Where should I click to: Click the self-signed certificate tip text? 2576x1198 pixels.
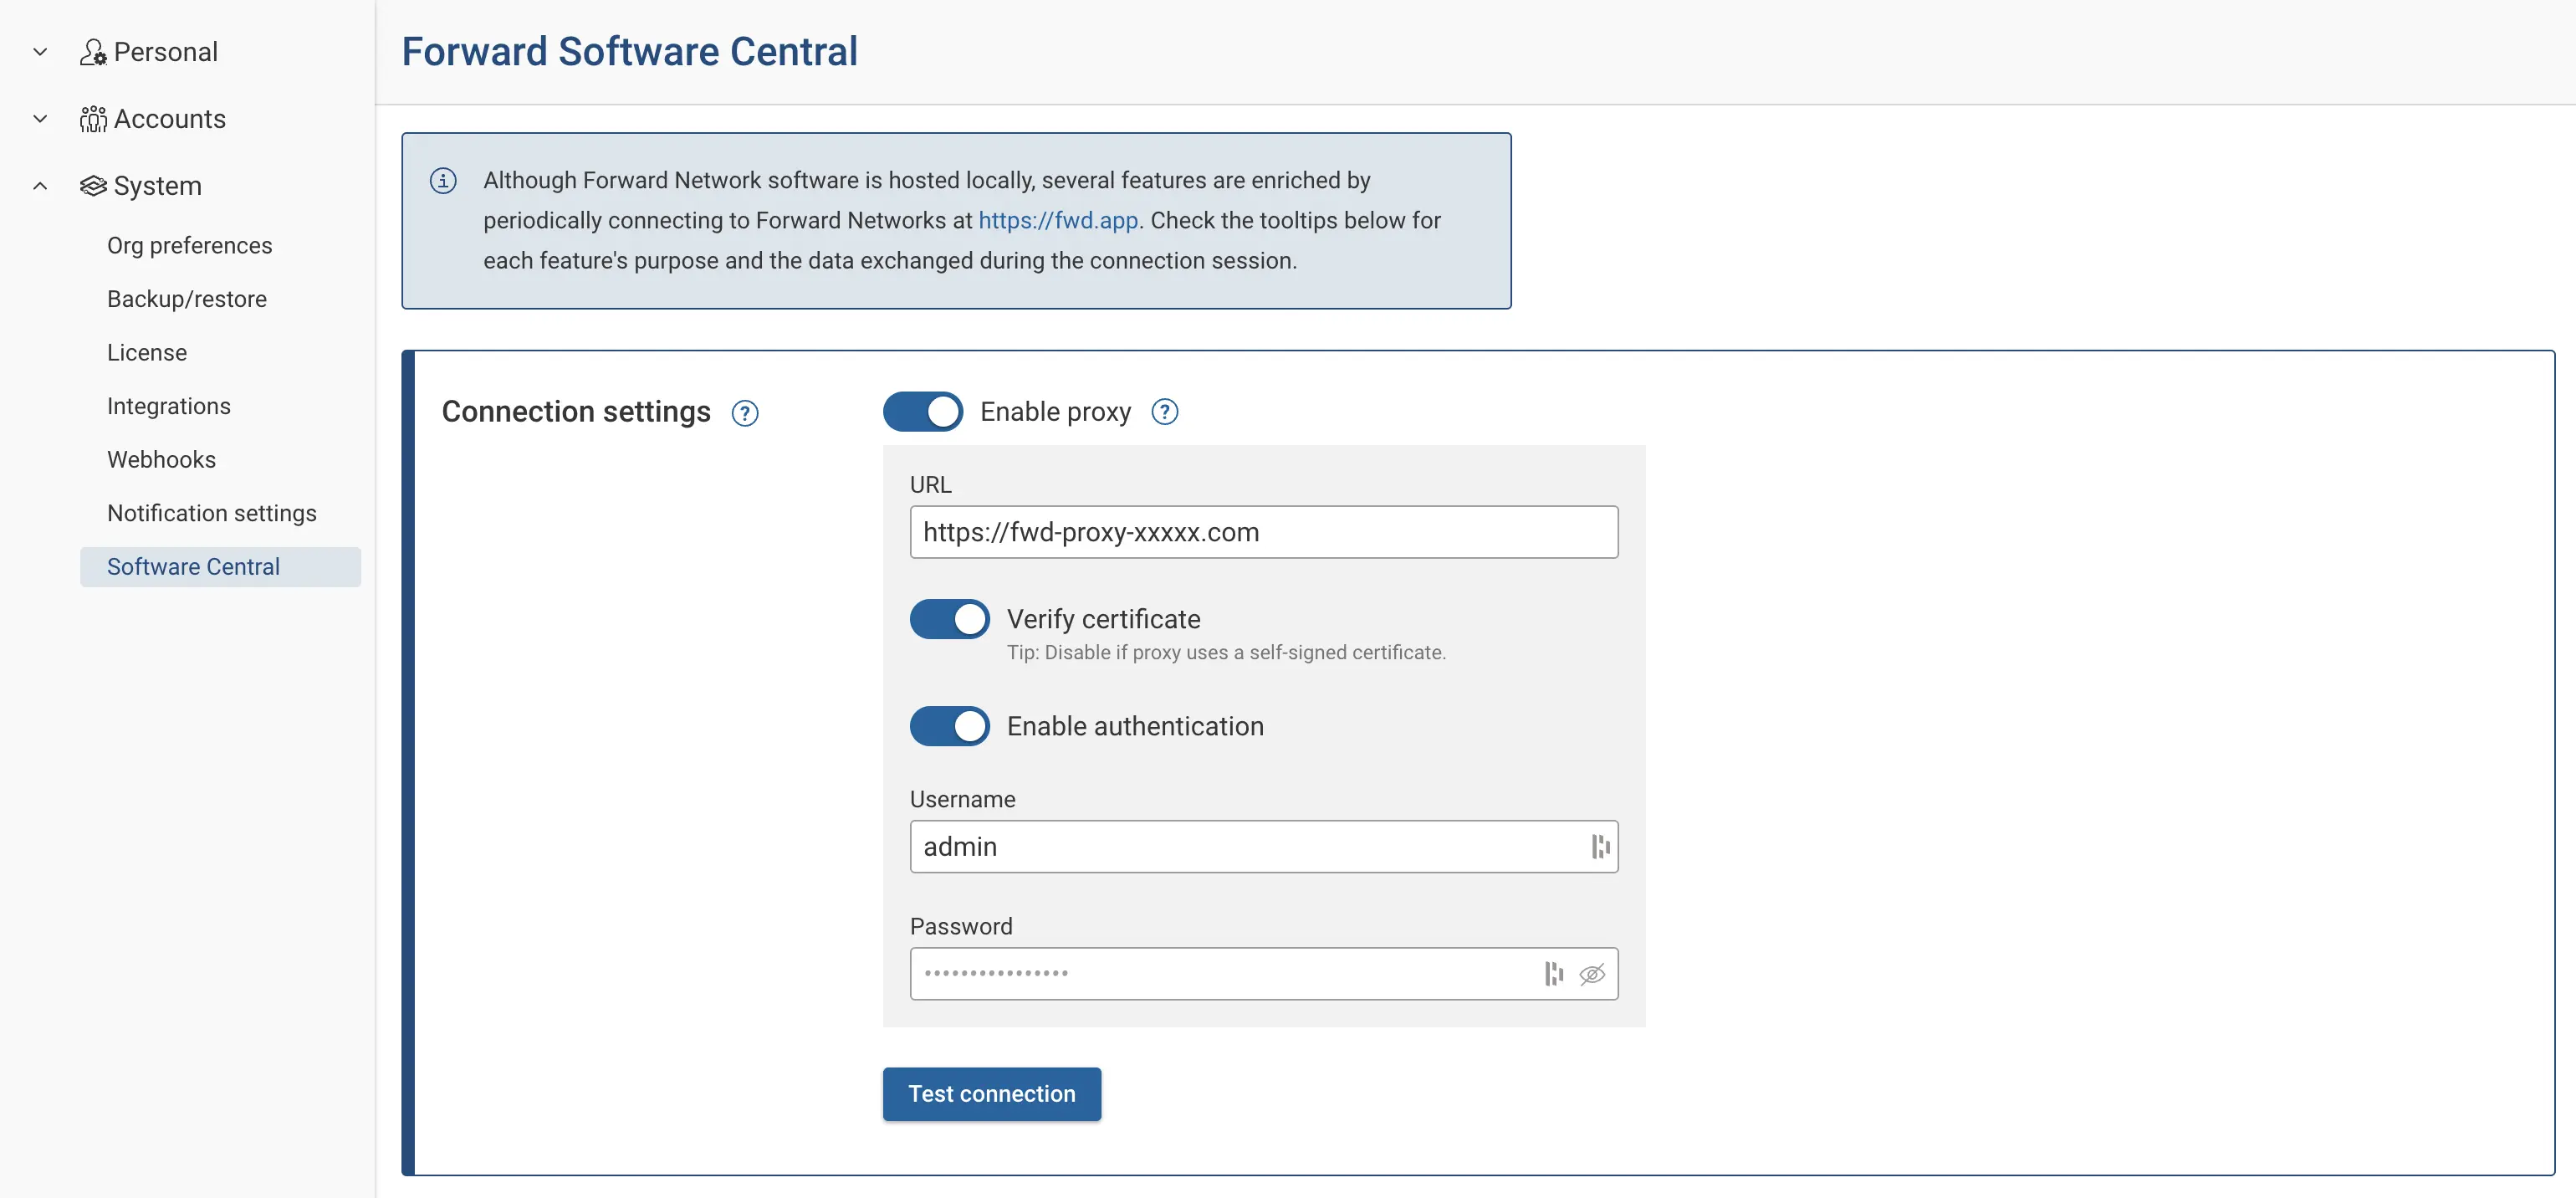pyautogui.click(x=1226, y=653)
